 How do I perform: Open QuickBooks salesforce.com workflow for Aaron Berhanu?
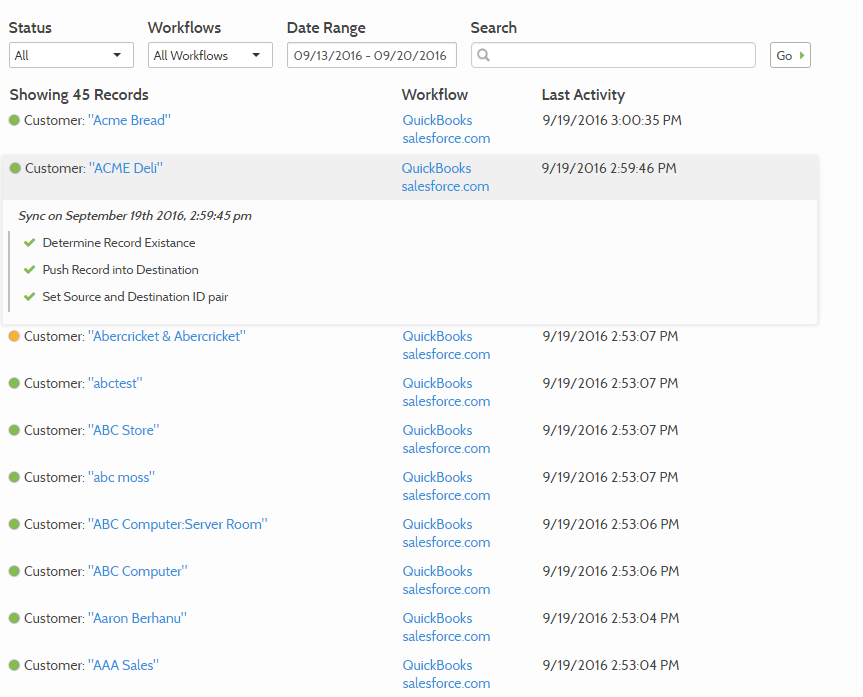[x=446, y=627]
